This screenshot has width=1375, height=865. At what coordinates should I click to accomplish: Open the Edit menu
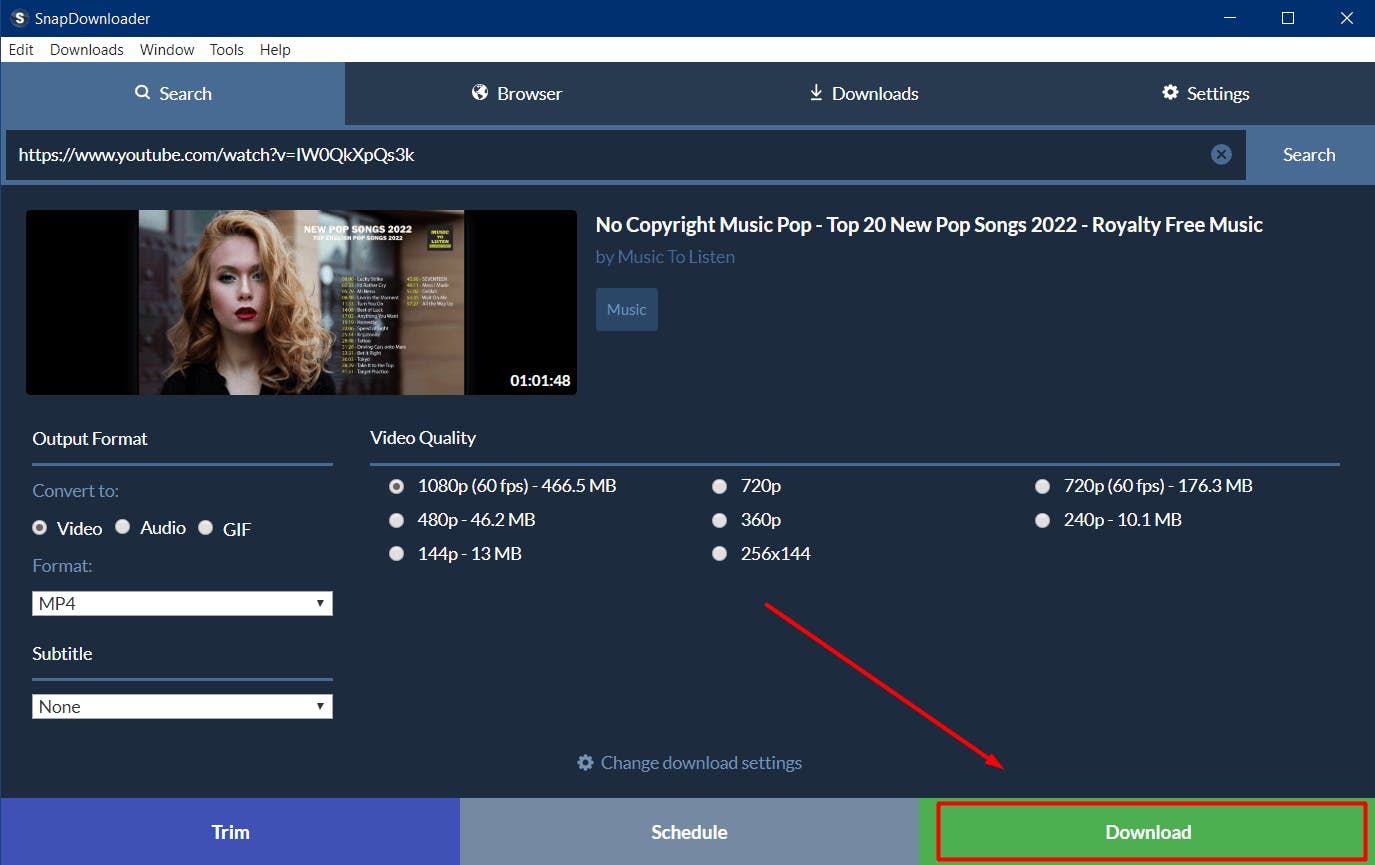click(21, 49)
